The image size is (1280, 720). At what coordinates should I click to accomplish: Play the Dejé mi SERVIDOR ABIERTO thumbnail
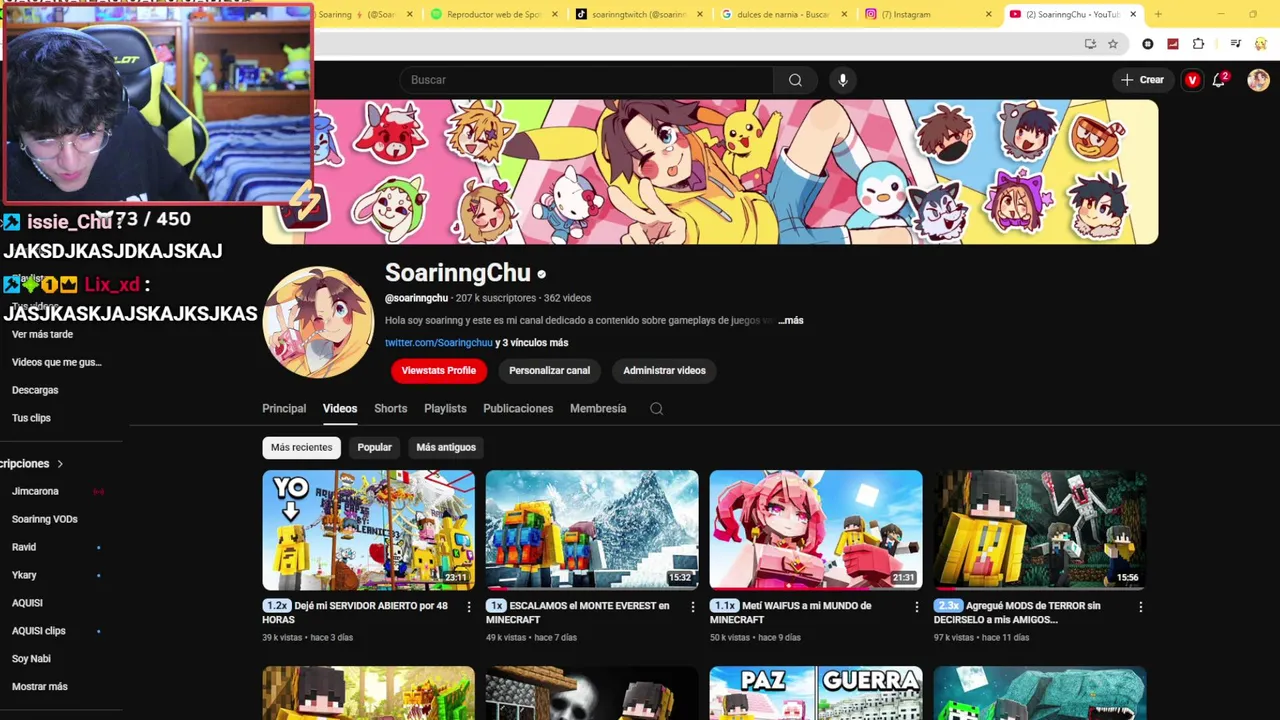pyautogui.click(x=369, y=530)
